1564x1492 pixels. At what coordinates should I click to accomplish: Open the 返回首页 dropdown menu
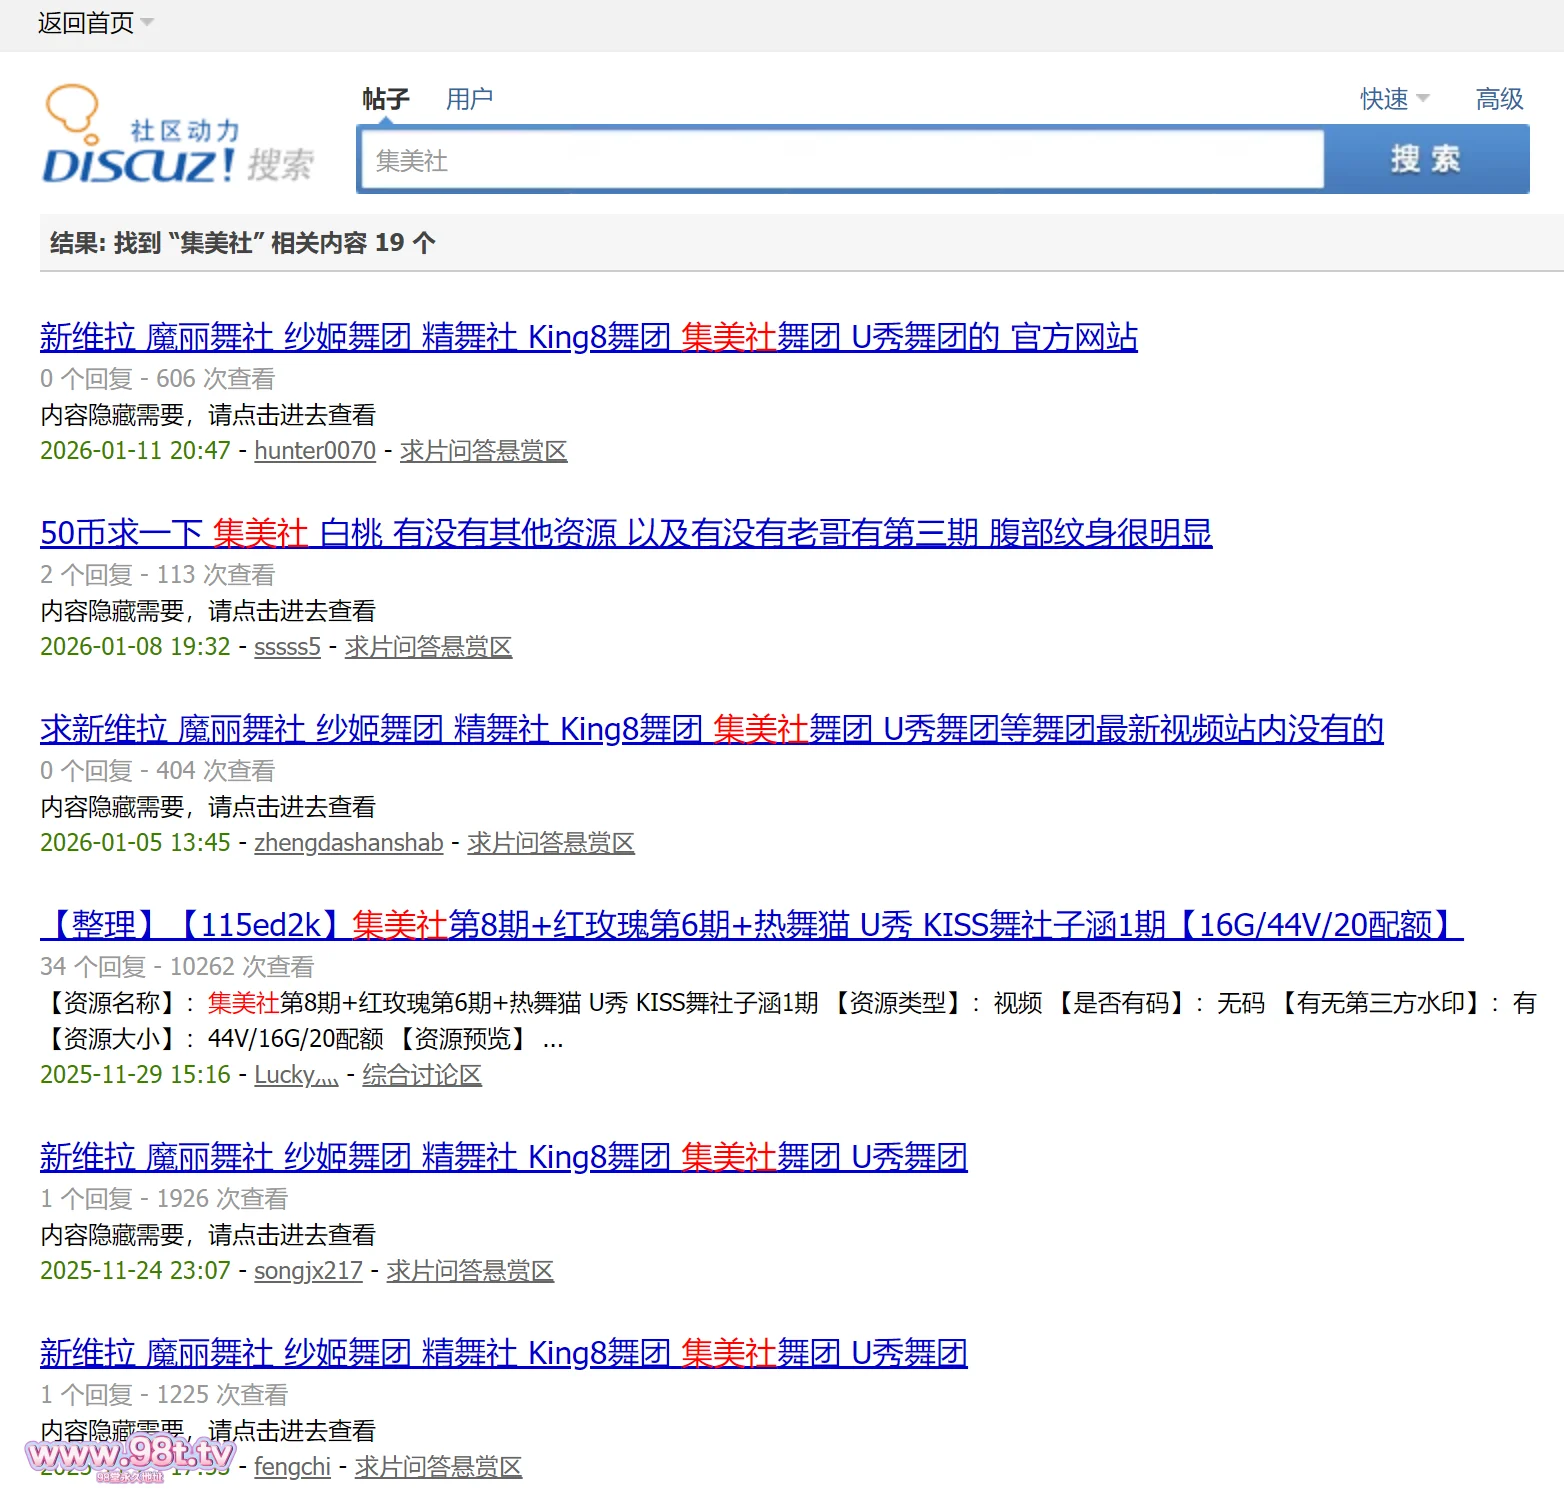[x=95, y=23]
